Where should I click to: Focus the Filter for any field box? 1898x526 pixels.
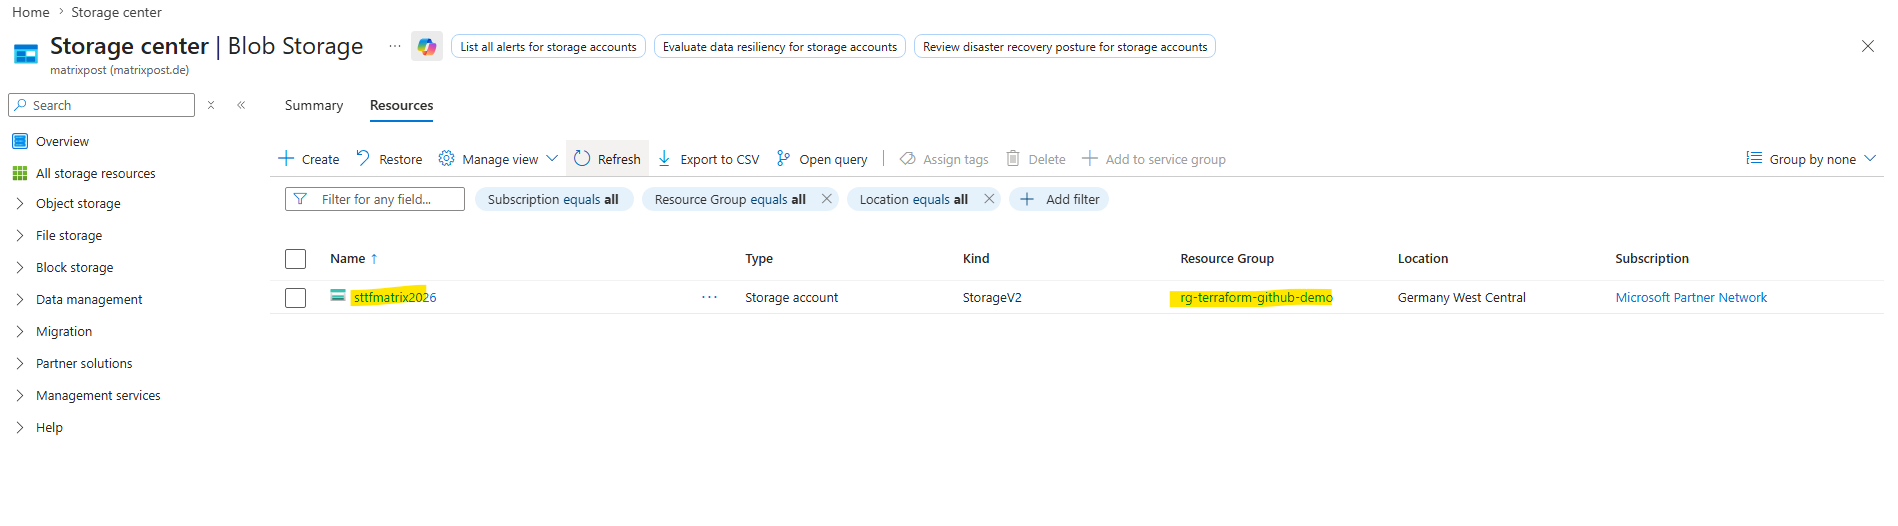(x=375, y=199)
